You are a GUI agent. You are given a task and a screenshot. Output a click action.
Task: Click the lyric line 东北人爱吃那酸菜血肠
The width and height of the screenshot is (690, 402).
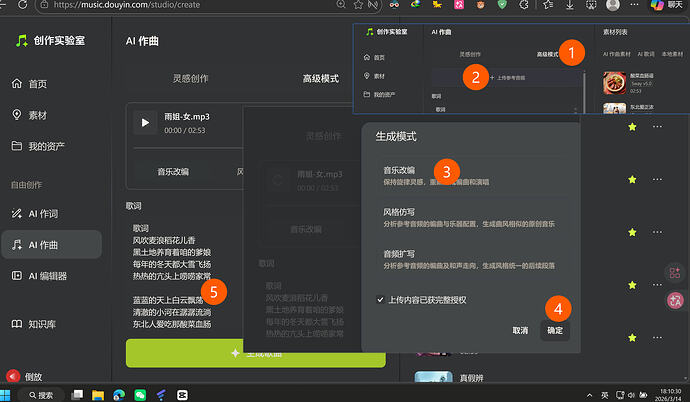pyautogui.click(x=172, y=324)
